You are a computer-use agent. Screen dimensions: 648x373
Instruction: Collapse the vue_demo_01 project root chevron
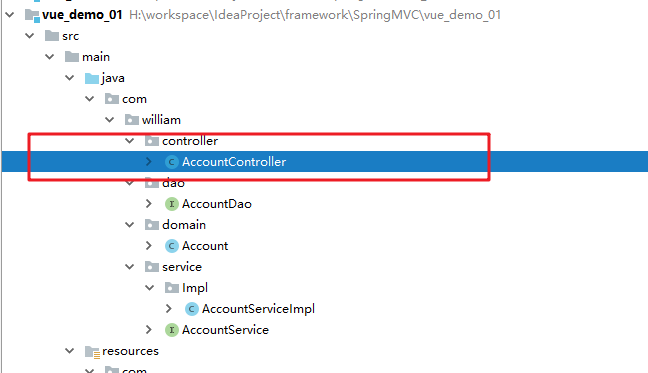(x=10, y=15)
